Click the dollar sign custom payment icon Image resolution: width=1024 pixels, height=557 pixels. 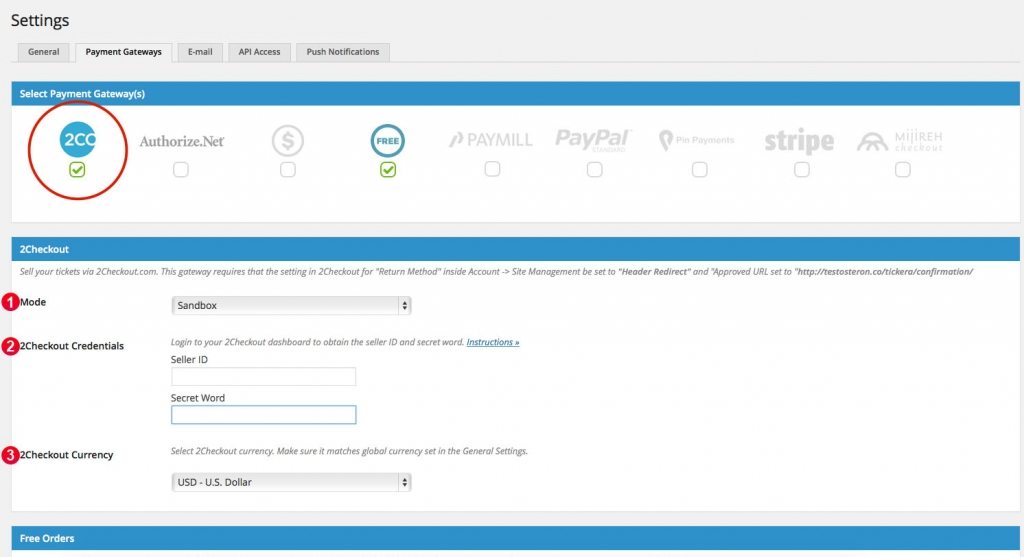coord(288,140)
